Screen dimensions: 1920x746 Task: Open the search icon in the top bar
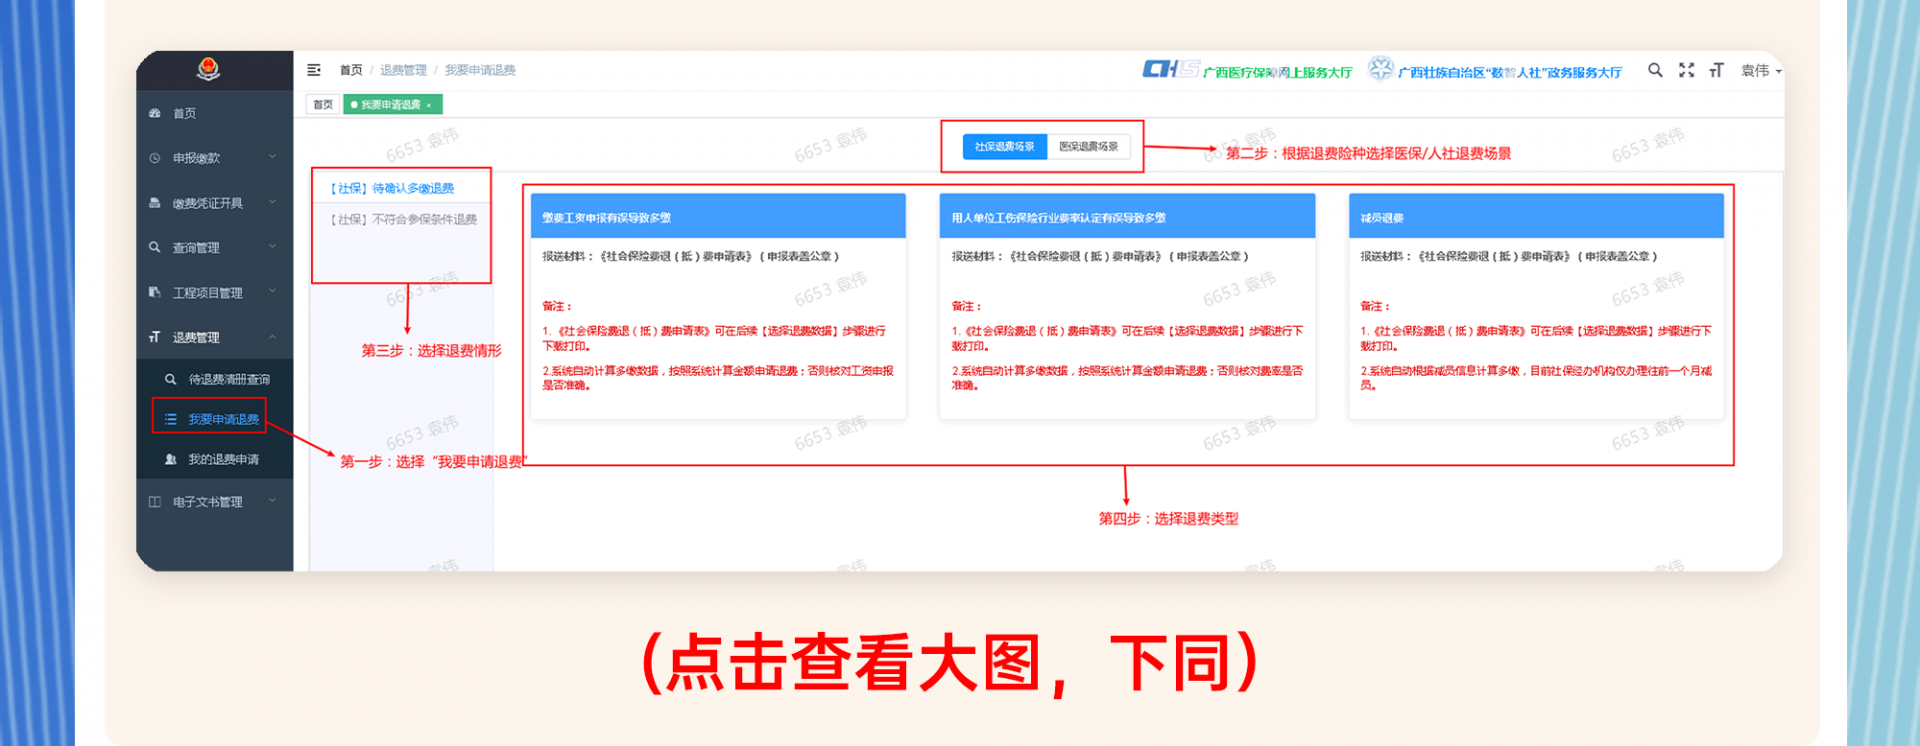1655,70
